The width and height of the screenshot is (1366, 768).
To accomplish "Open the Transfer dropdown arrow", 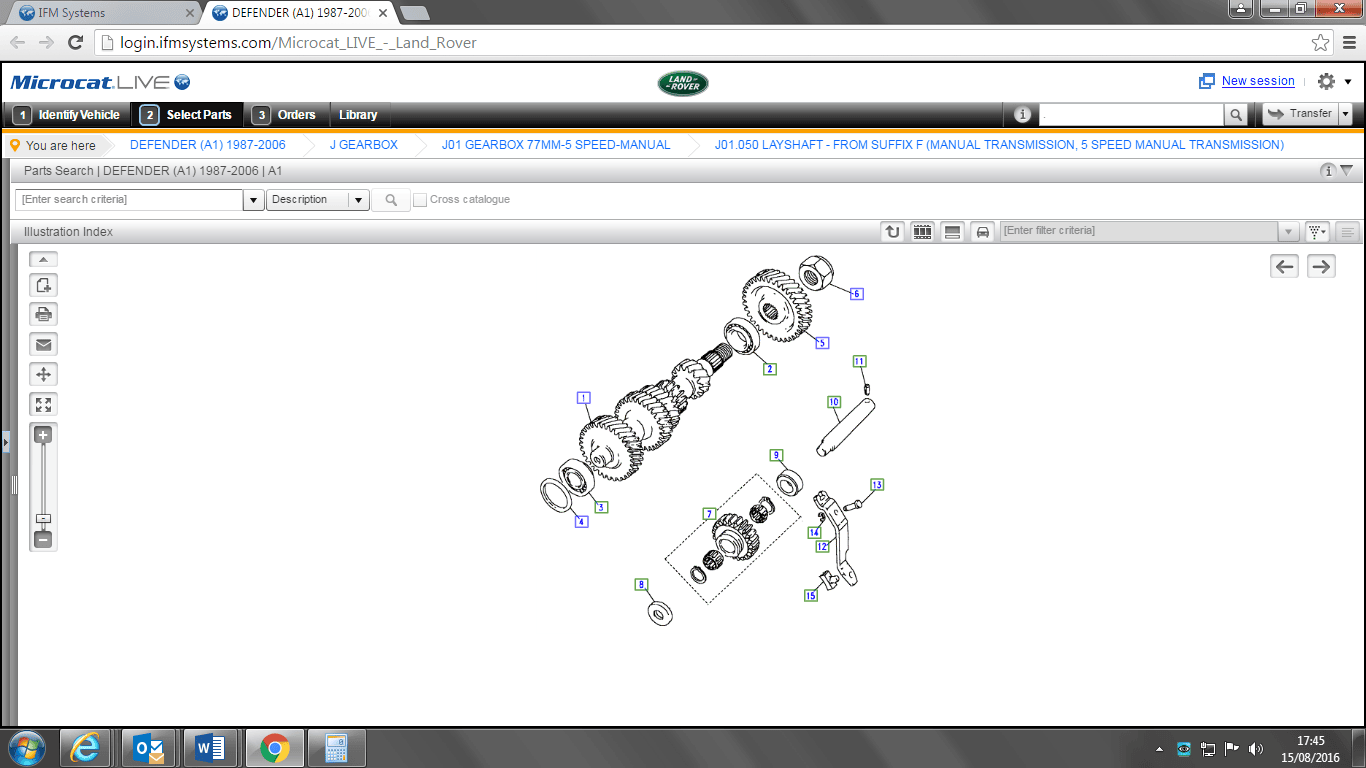I will pyautogui.click(x=1346, y=114).
